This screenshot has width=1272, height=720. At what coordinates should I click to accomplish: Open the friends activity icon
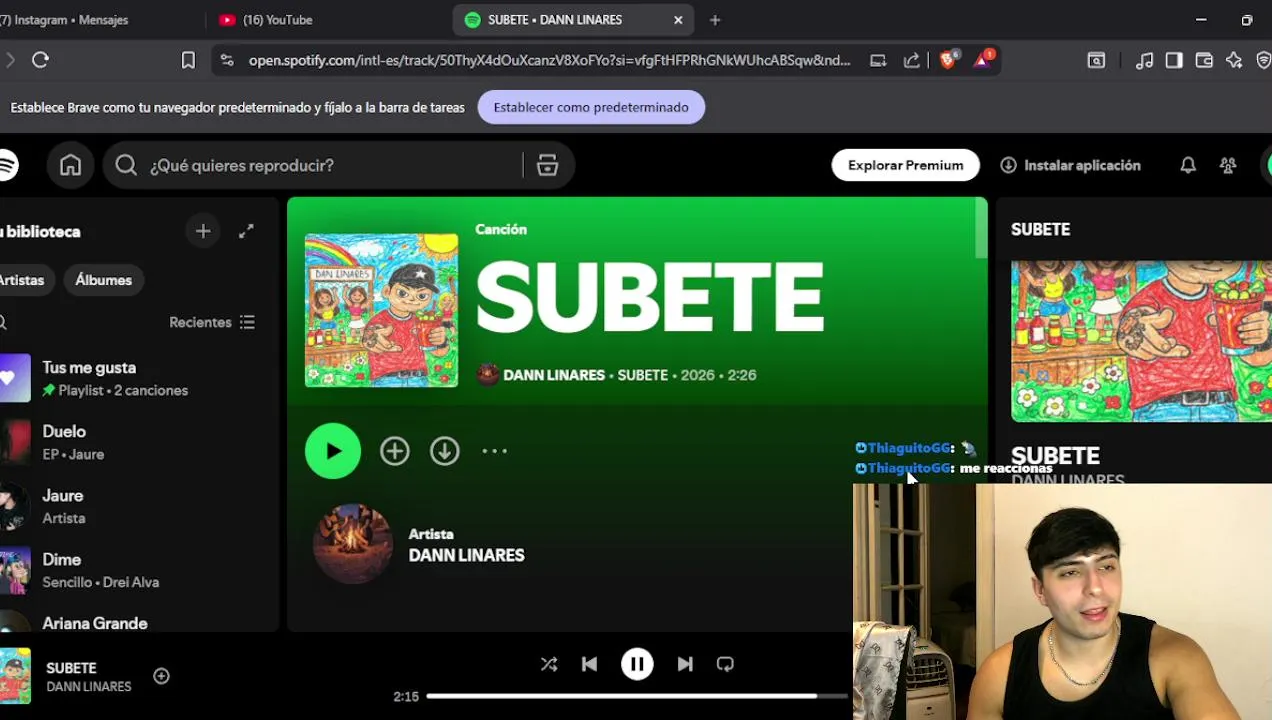pos(1228,165)
